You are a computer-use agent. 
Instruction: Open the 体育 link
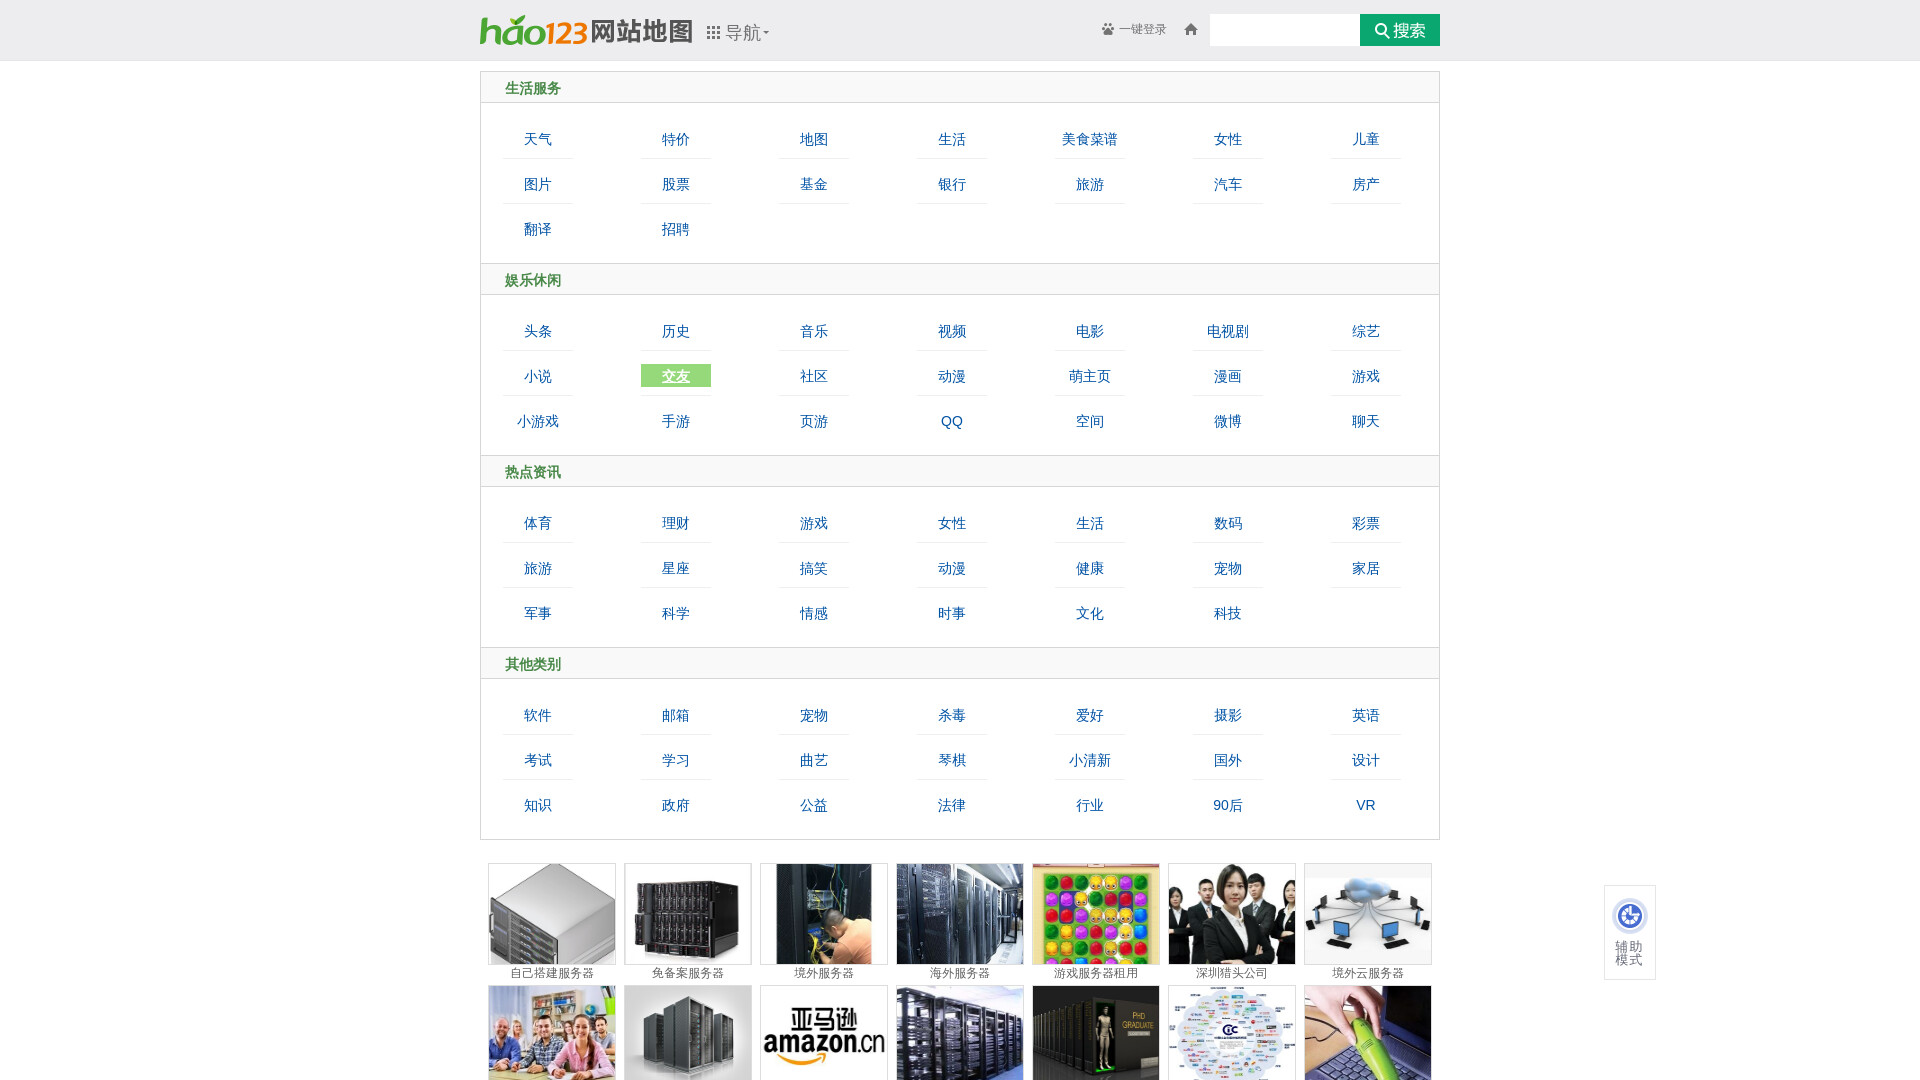pos(538,523)
